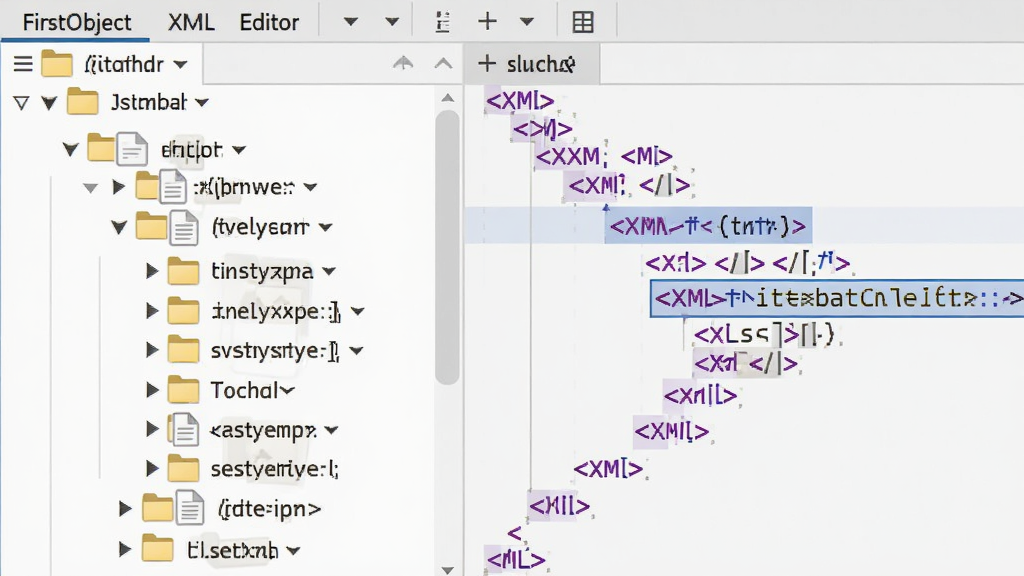Image resolution: width=1024 pixels, height=576 pixels.
Task: Expand the 'svstysrtye' folder
Action: pos(152,351)
